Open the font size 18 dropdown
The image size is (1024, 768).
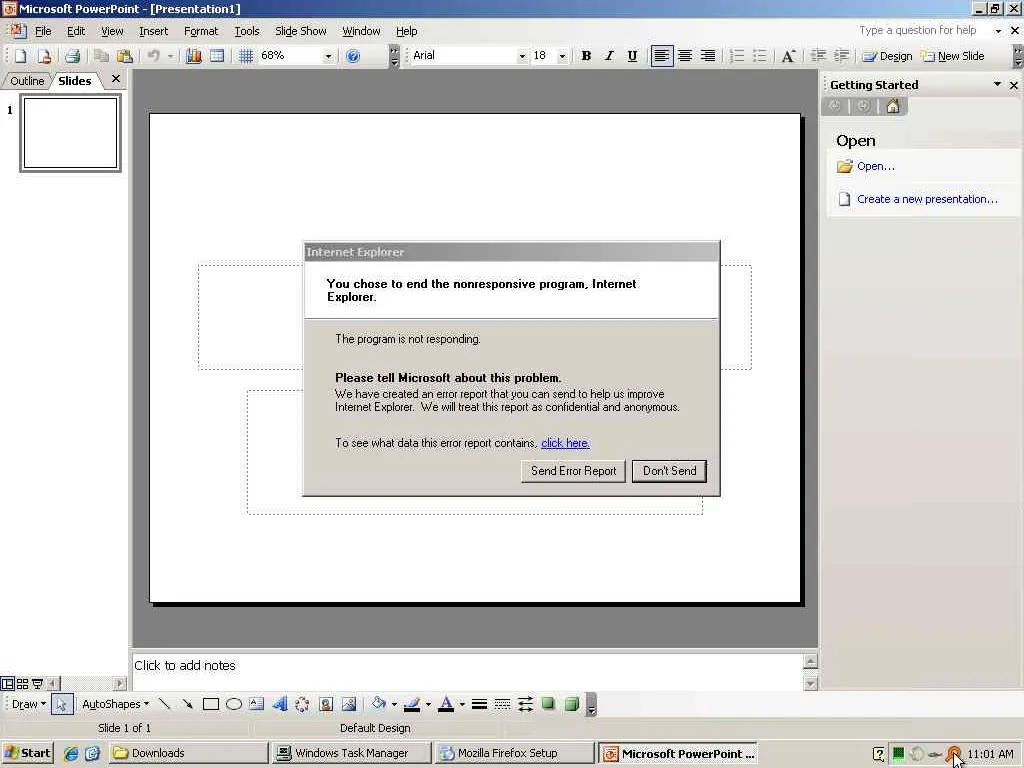pyautogui.click(x=562, y=56)
